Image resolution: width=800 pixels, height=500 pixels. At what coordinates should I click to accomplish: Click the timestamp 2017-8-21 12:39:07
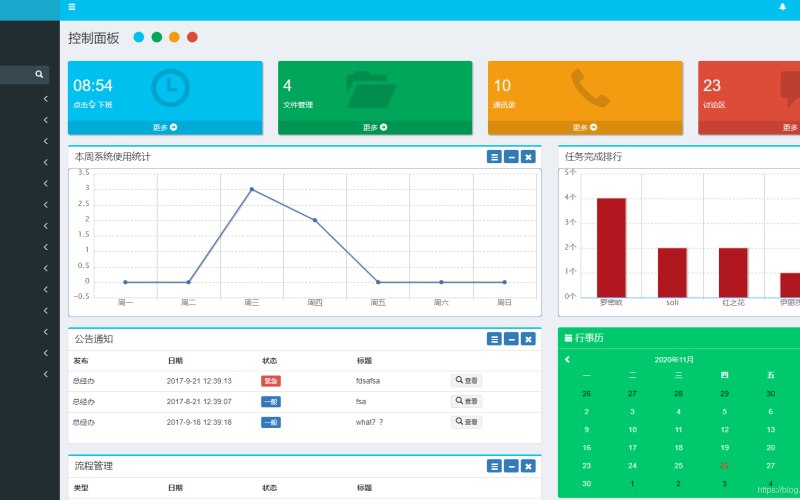pos(199,402)
